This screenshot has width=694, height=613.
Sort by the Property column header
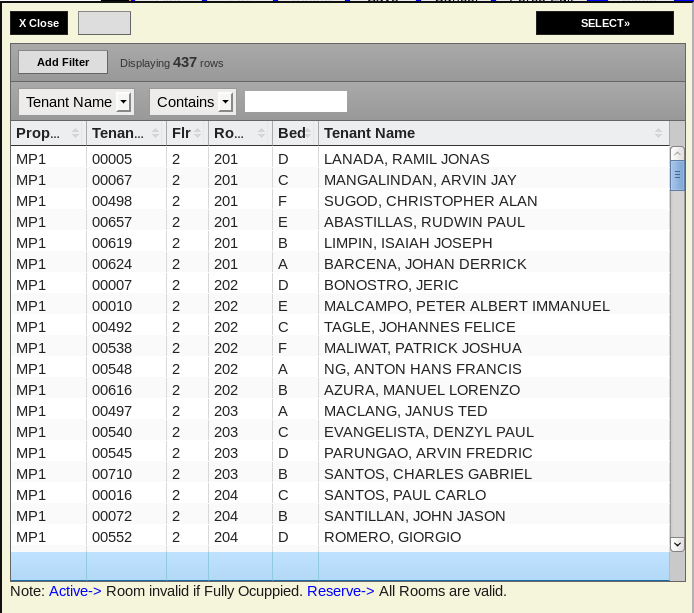(48, 133)
